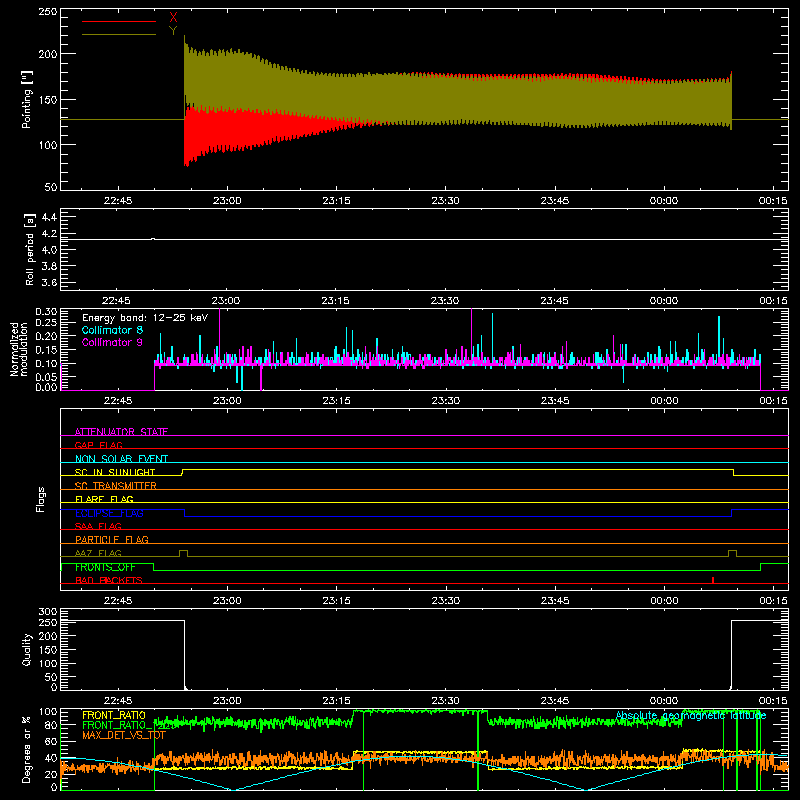Select the olive "Y" legend label
The image size is (800, 800).
173,31
